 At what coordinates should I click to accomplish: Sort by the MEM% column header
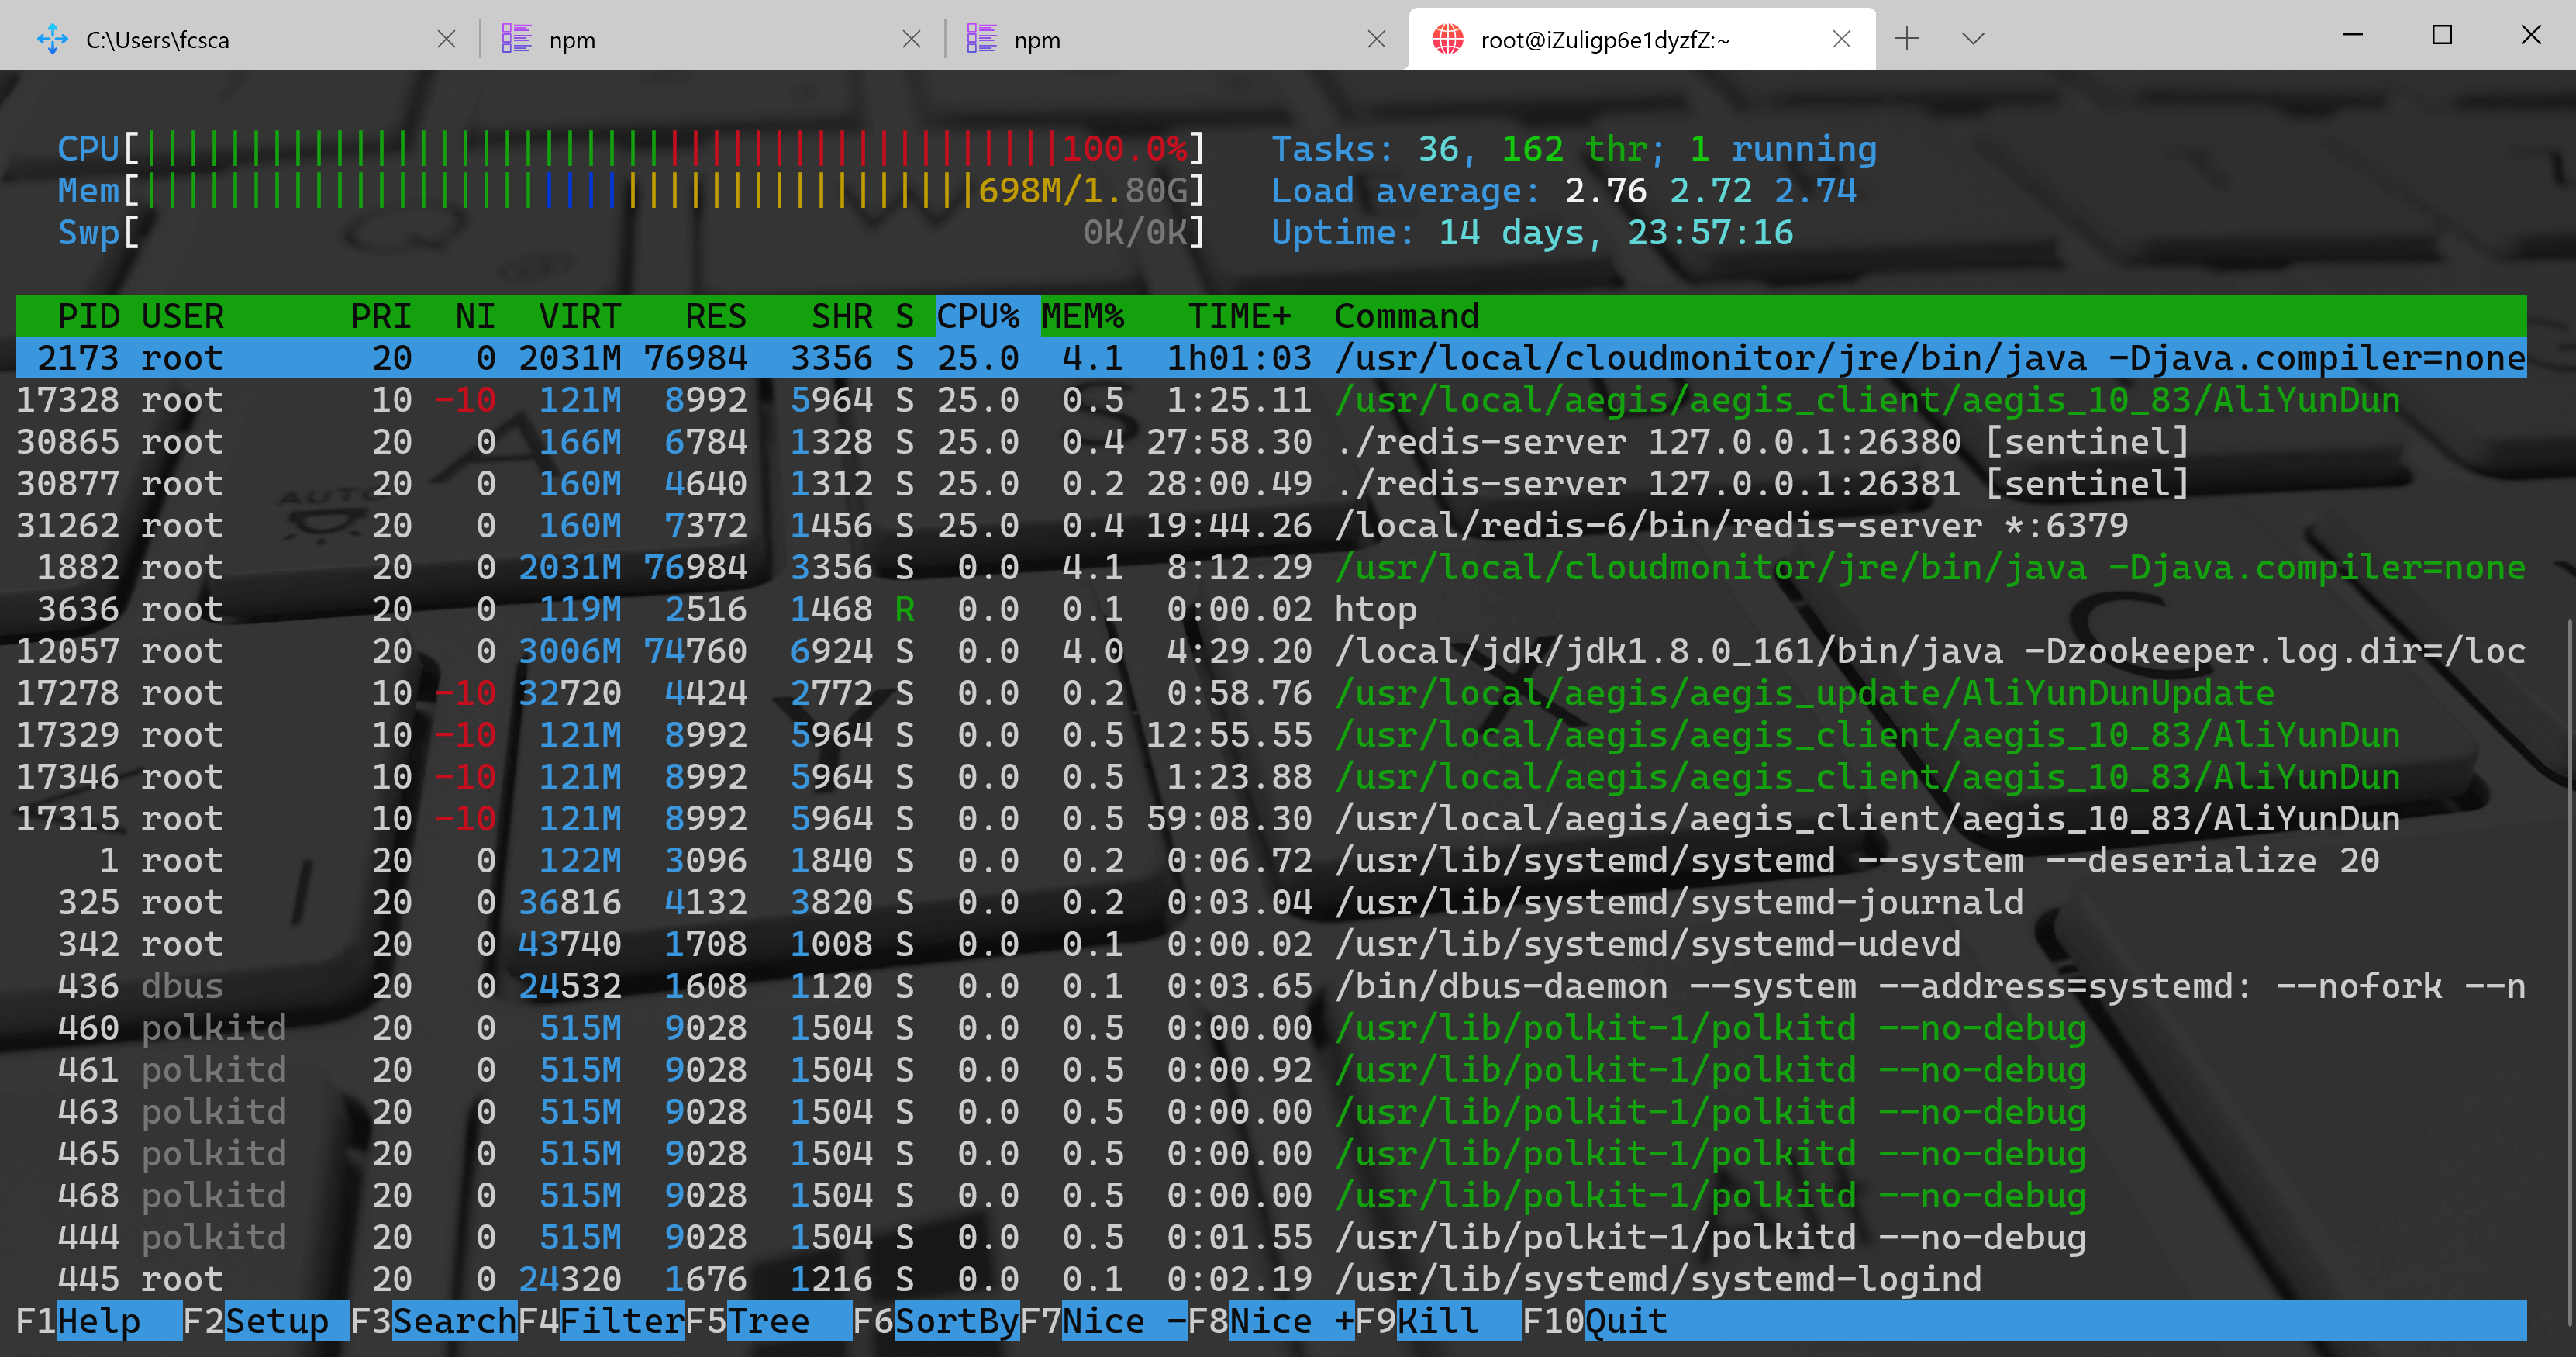pos(1082,316)
